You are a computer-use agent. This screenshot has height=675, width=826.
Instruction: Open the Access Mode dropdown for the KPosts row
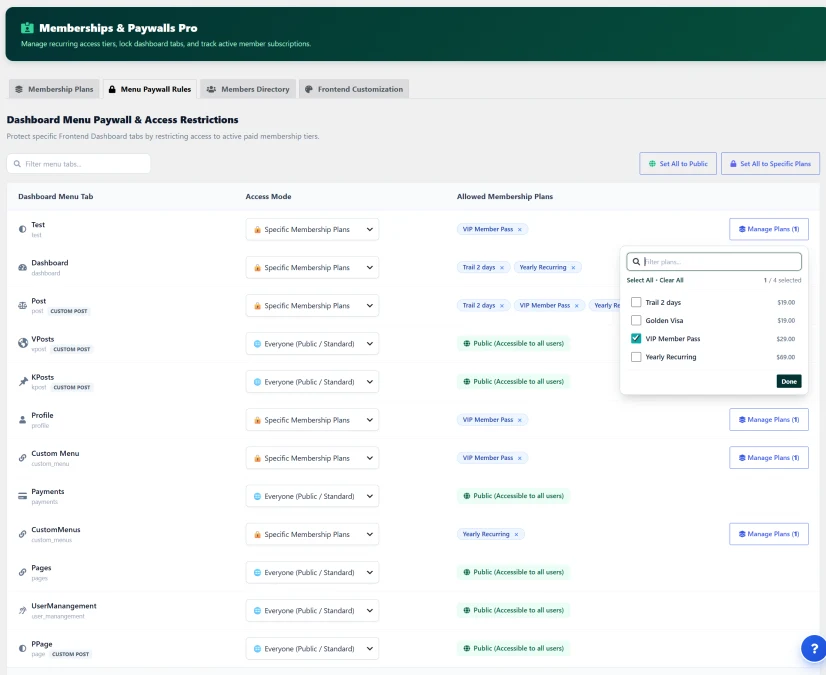[312, 381]
